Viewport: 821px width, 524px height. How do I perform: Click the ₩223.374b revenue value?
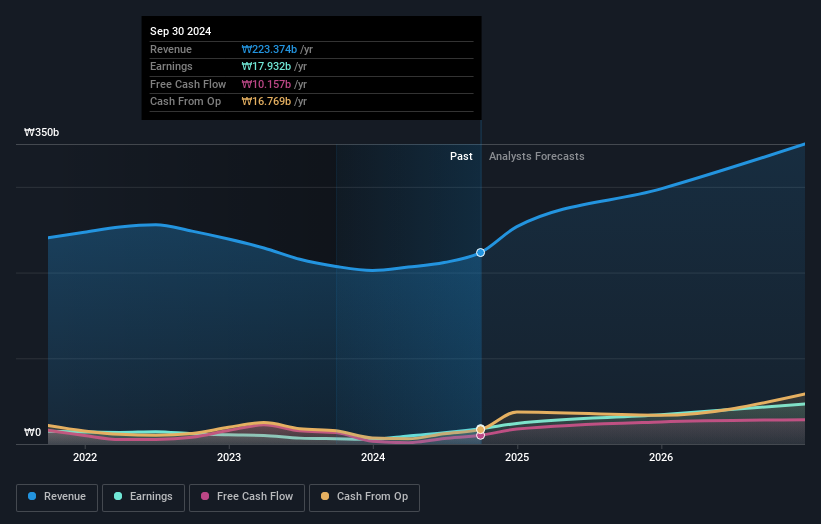tap(269, 49)
